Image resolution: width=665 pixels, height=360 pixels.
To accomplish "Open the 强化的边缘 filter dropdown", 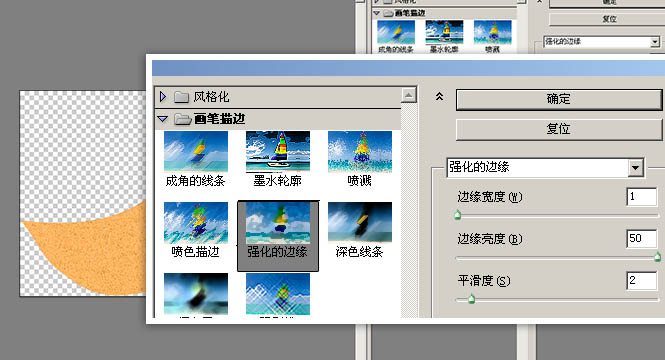I will pyautogui.click(x=635, y=167).
